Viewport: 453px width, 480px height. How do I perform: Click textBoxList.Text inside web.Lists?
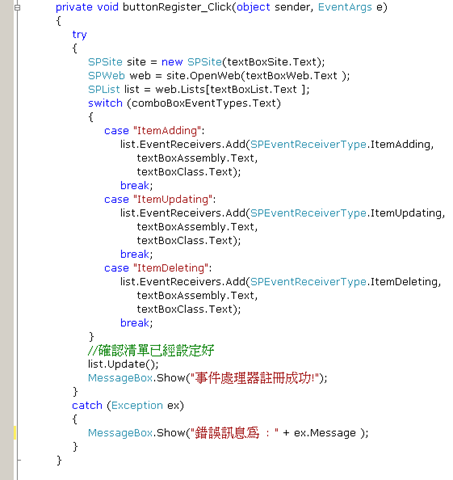(x=254, y=89)
